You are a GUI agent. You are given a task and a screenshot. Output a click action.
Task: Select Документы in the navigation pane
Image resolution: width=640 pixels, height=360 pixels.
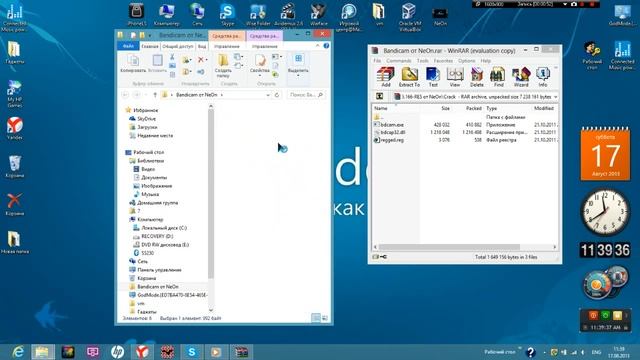pos(153,178)
